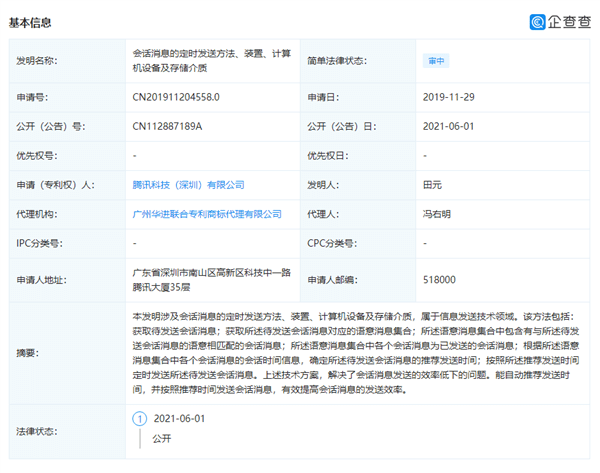Select the application number CN201911204558.0
Viewport: 600px width, 473px height.
click(x=176, y=98)
